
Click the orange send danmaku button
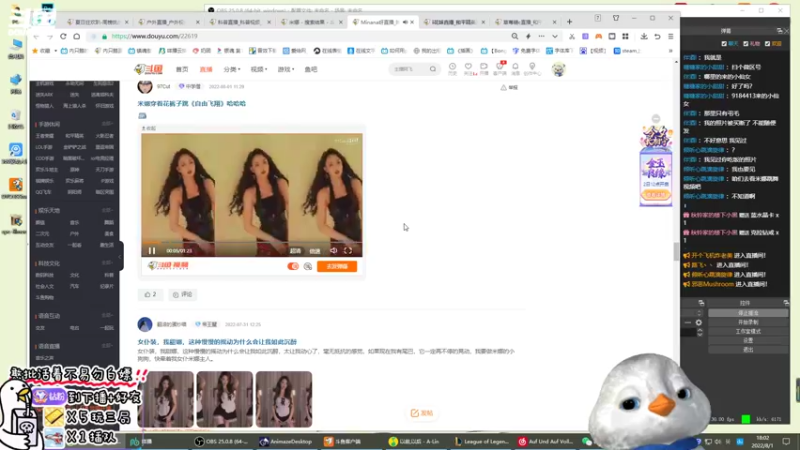[x=337, y=266]
